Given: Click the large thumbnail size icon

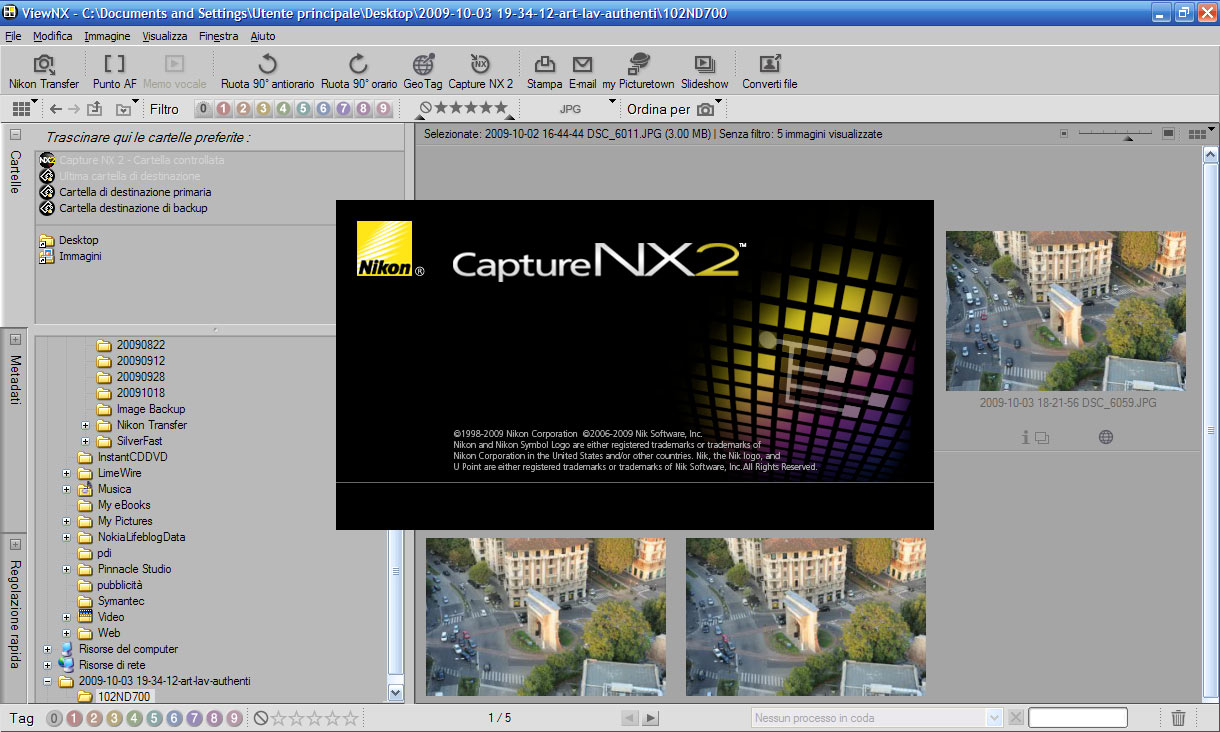Looking at the screenshot, I should (x=1168, y=134).
